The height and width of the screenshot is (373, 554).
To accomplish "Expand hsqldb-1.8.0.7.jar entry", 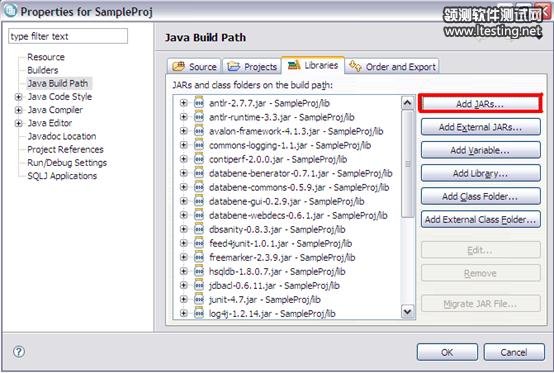I will coord(183,271).
